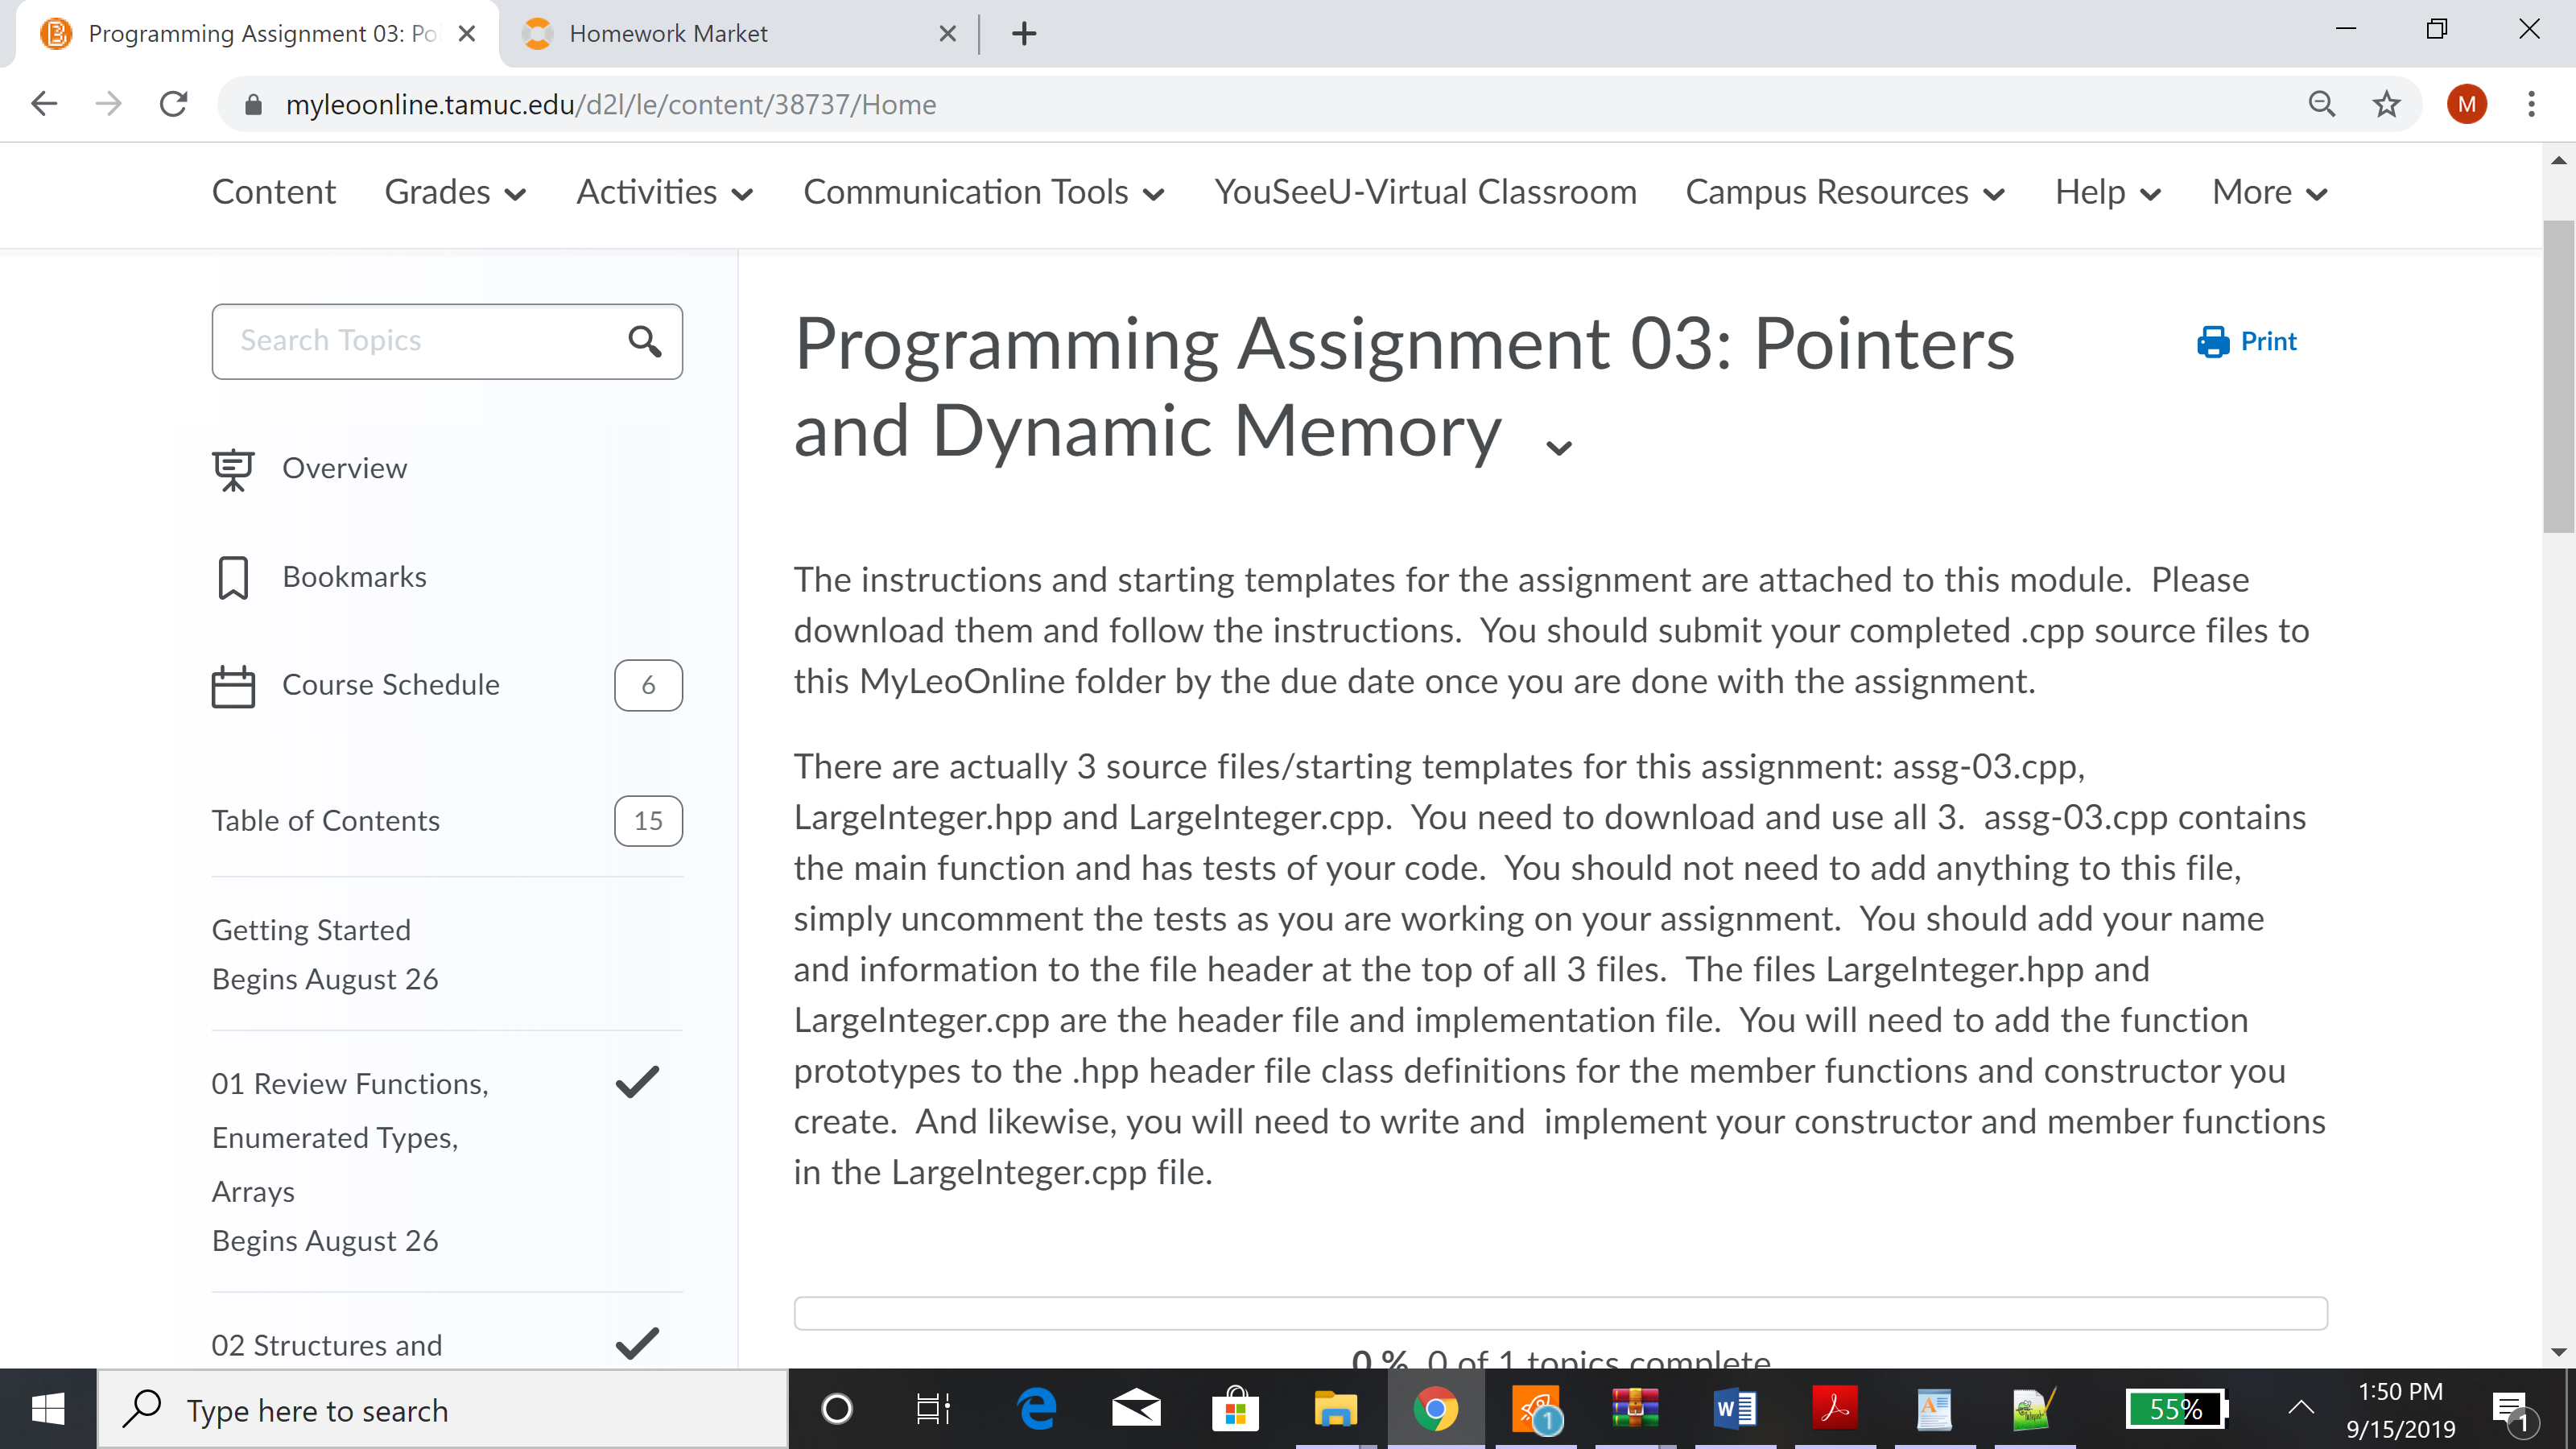Click the topics completion progress bar

[x=1560, y=1314]
